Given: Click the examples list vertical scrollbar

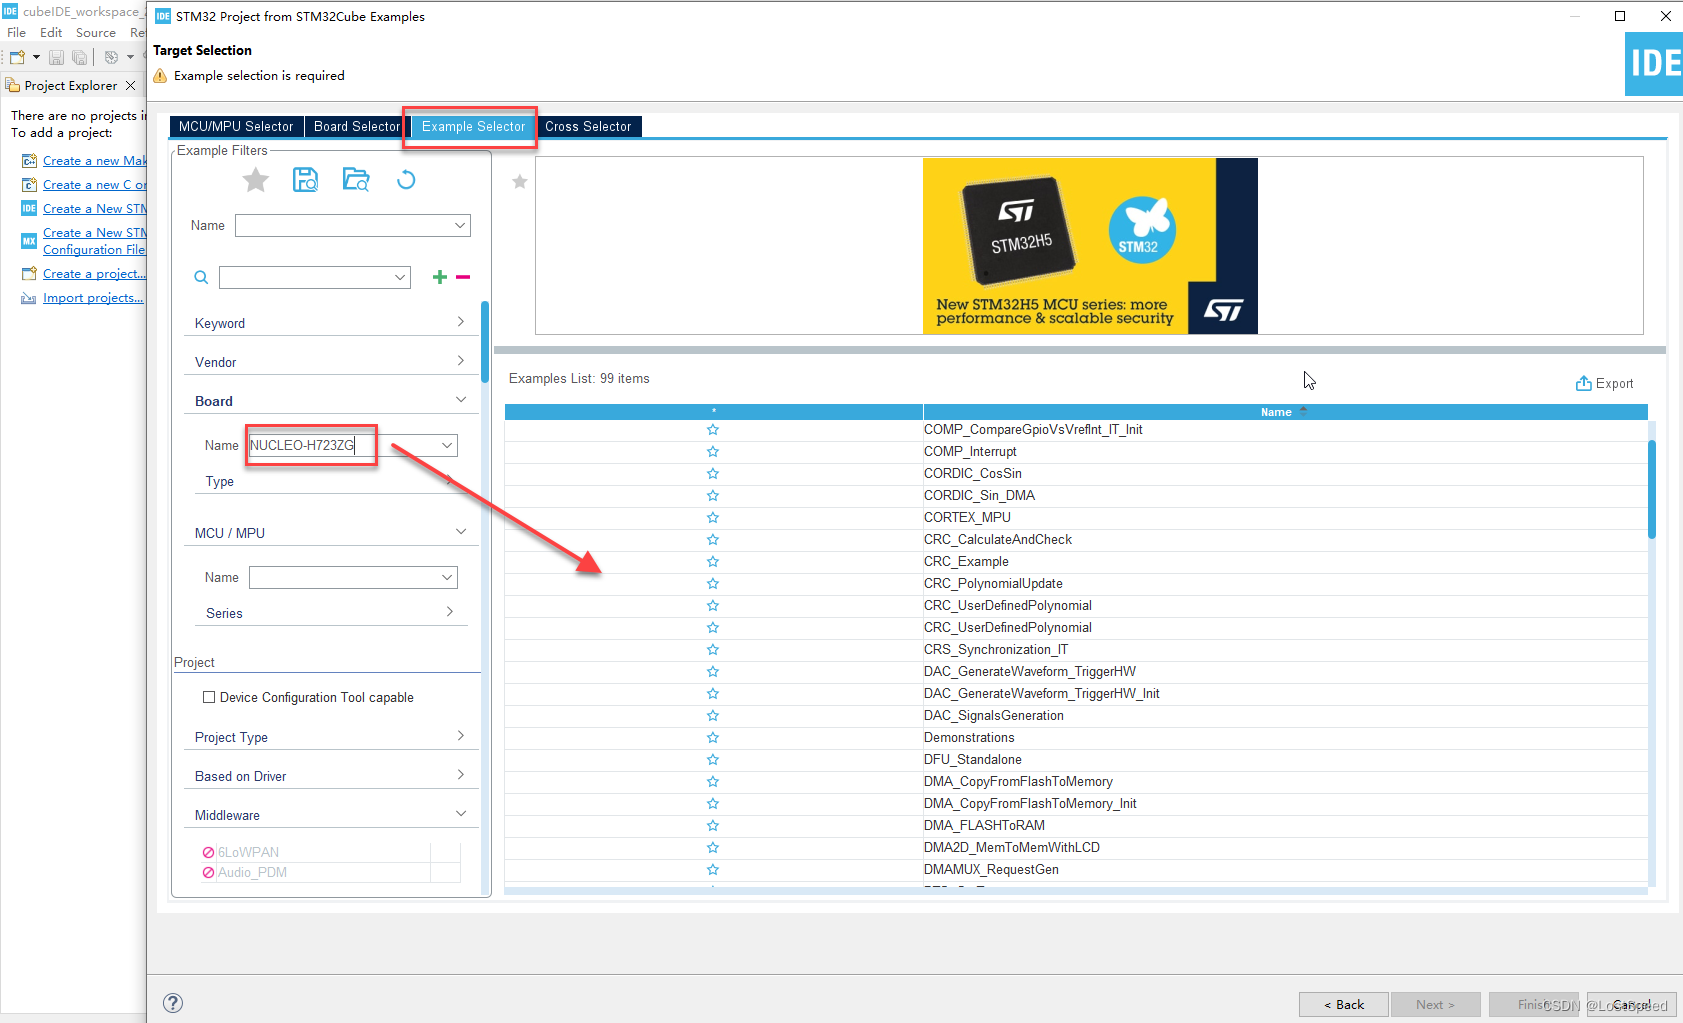Looking at the screenshot, I should pyautogui.click(x=1652, y=490).
